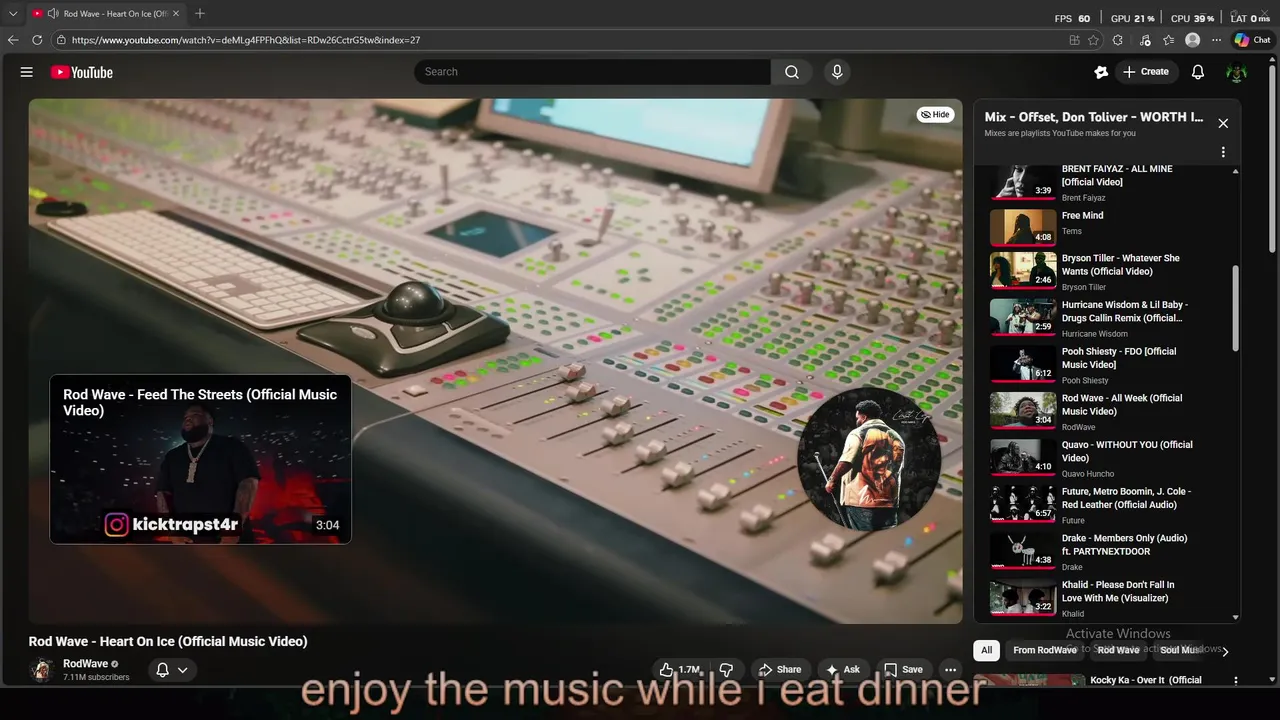The width and height of the screenshot is (1280, 720).
Task: Open tab actions dropdown arrow
Action: [x=13, y=14]
